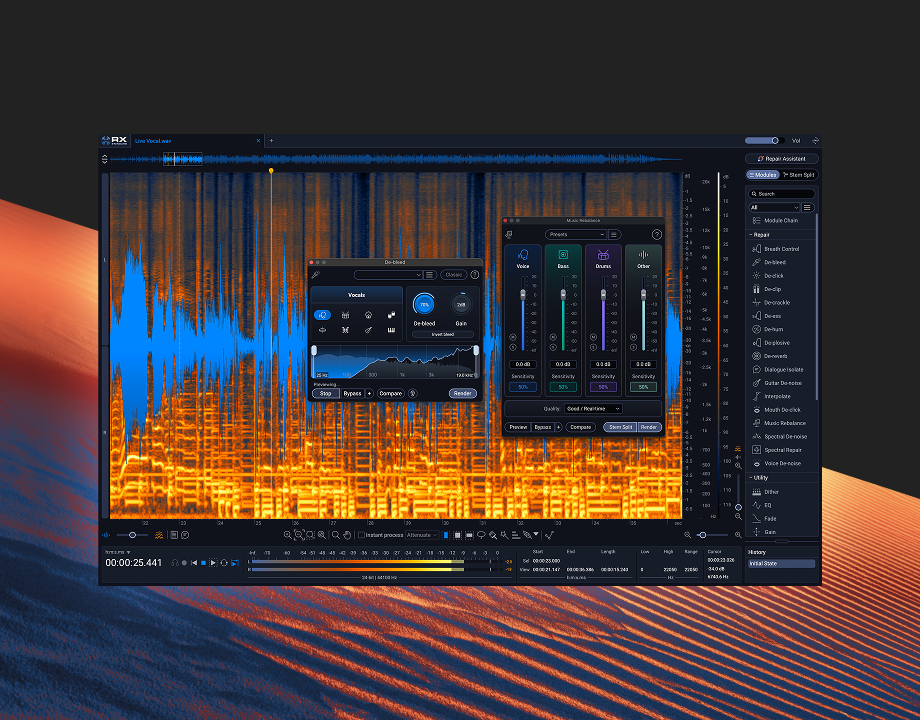
Task: Select the vocals source icon in De-bleed
Action: click(x=322, y=315)
